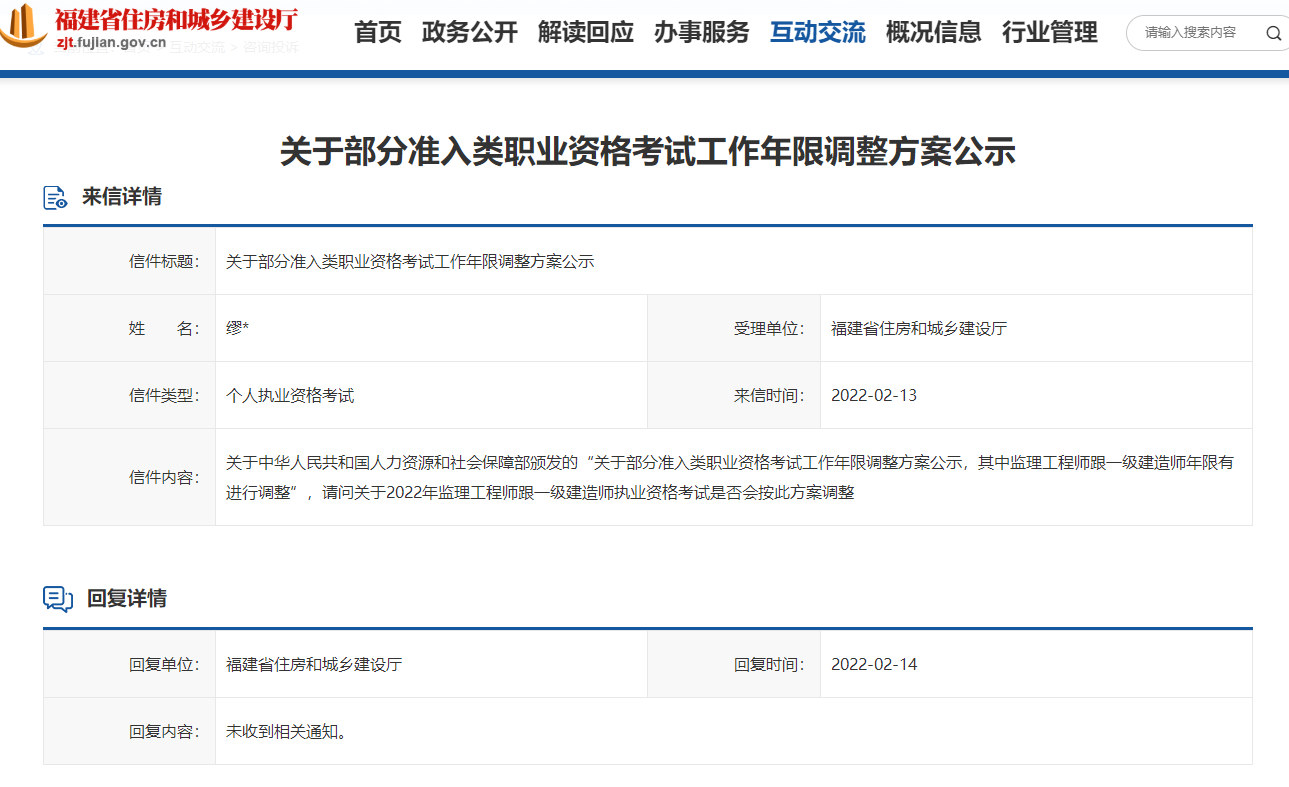
Task: Click the Fujian housing department logo
Action: pos(24,27)
